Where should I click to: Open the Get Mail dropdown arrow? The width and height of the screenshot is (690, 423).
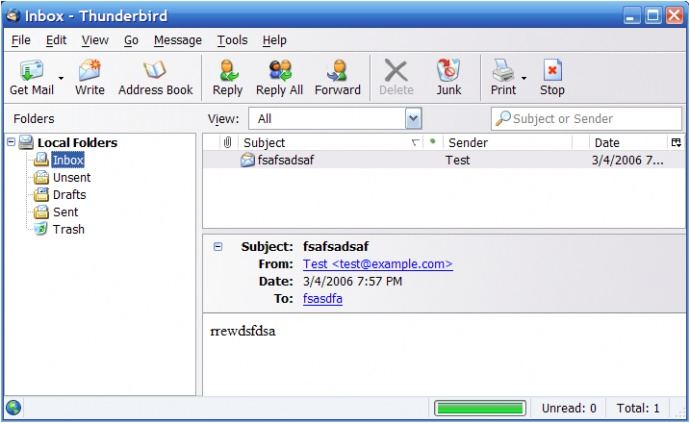[61, 79]
